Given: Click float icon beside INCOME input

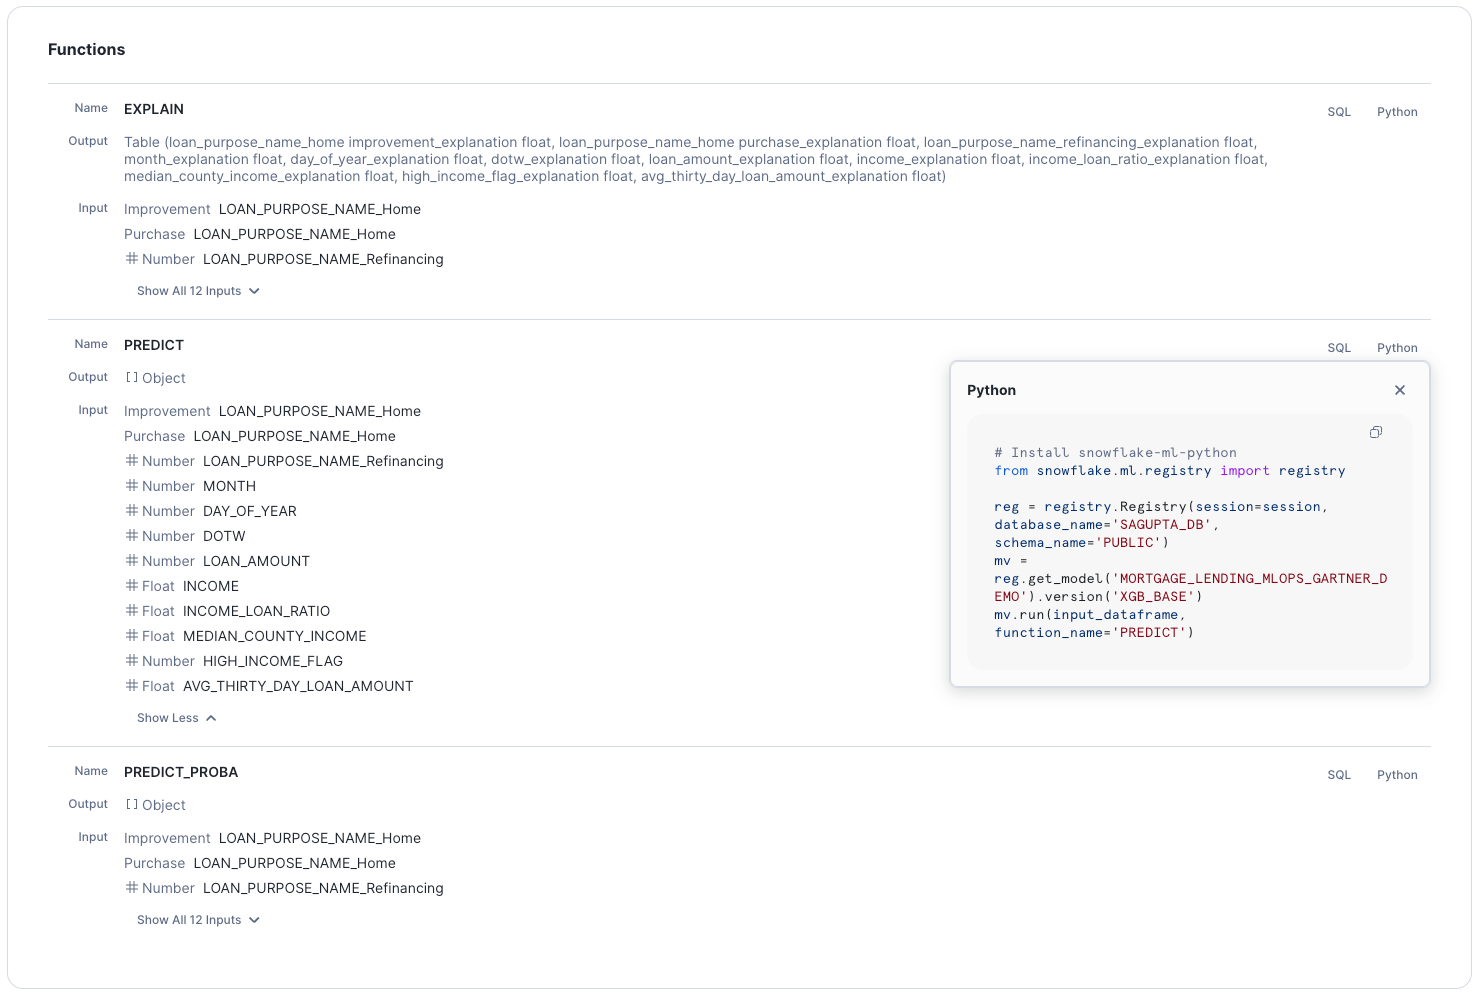Looking at the screenshot, I should [132, 586].
